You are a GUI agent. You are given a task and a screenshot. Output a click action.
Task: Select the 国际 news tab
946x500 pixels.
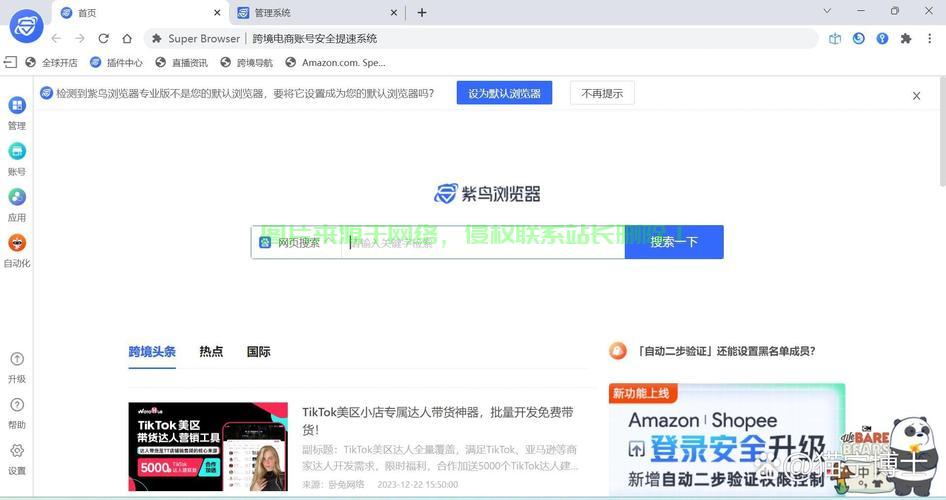point(259,352)
